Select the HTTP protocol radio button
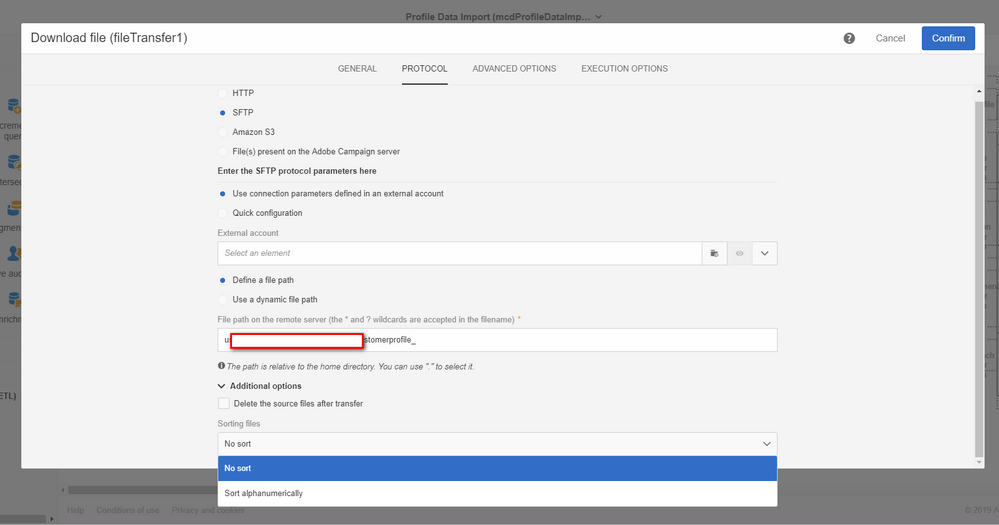The width and height of the screenshot is (999, 525). (222, 93)
